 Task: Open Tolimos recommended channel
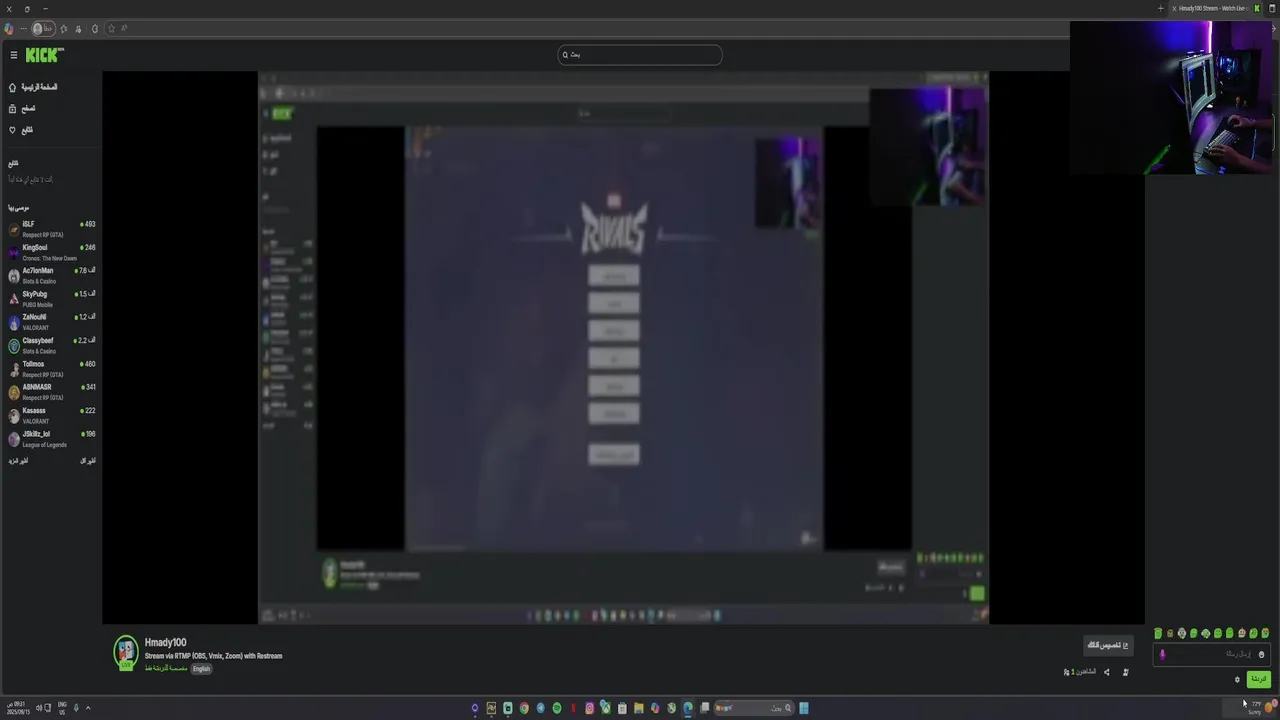(52, 369)
